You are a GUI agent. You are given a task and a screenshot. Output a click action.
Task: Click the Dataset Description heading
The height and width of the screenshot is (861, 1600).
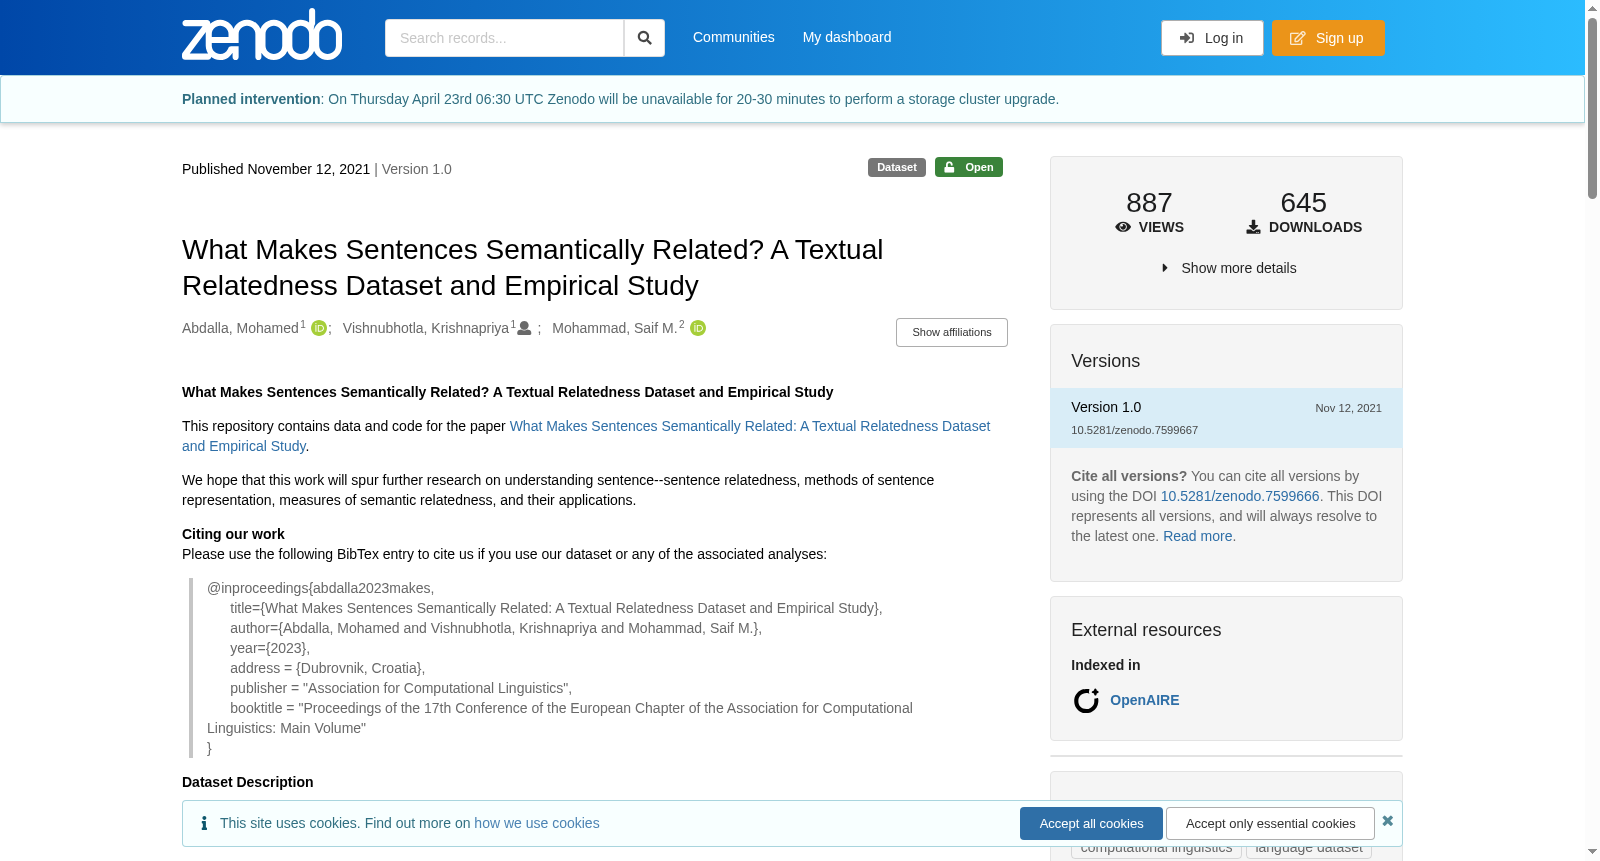pyautogui.click(x=248, y=782)
